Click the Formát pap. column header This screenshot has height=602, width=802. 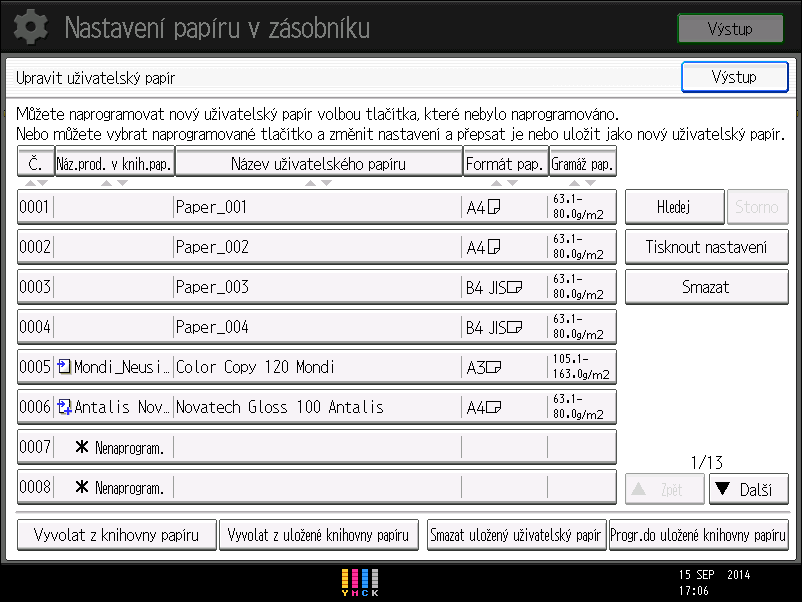(506, 162)
